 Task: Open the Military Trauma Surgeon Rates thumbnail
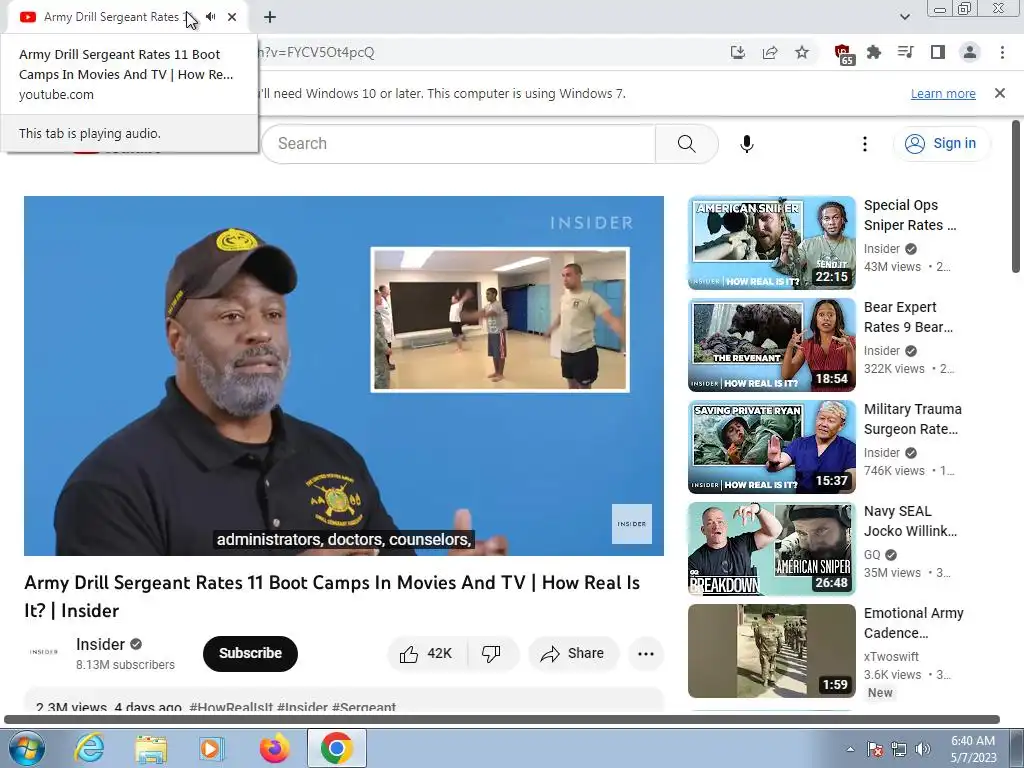[x=771, y=447]
